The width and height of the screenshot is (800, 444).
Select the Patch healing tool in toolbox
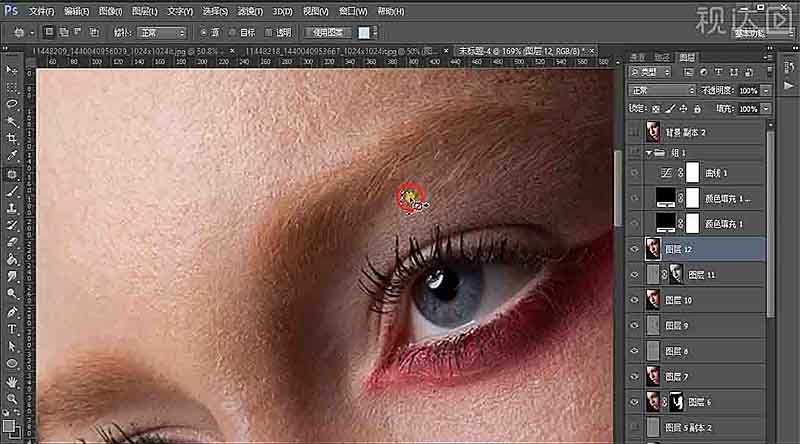pyautogui.click(x=12, y=174)
